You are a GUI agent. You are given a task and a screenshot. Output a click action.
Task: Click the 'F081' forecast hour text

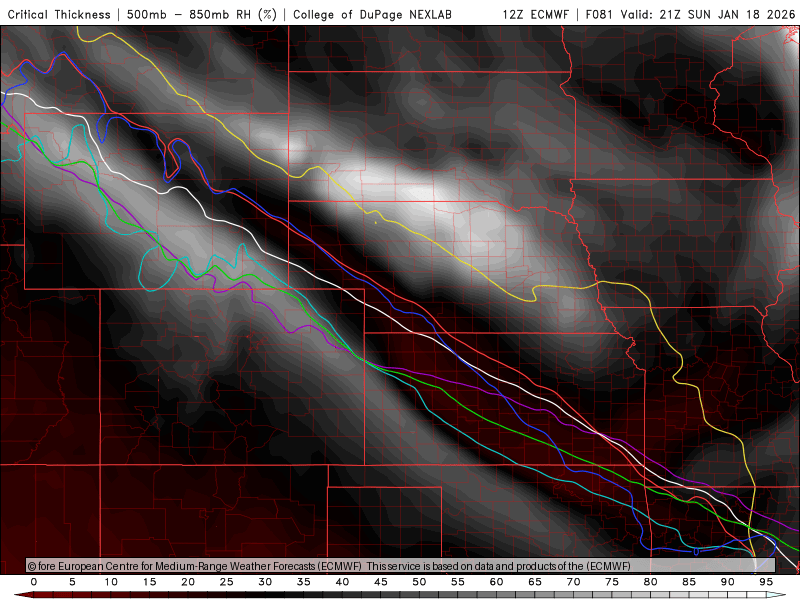click(599, 14)
